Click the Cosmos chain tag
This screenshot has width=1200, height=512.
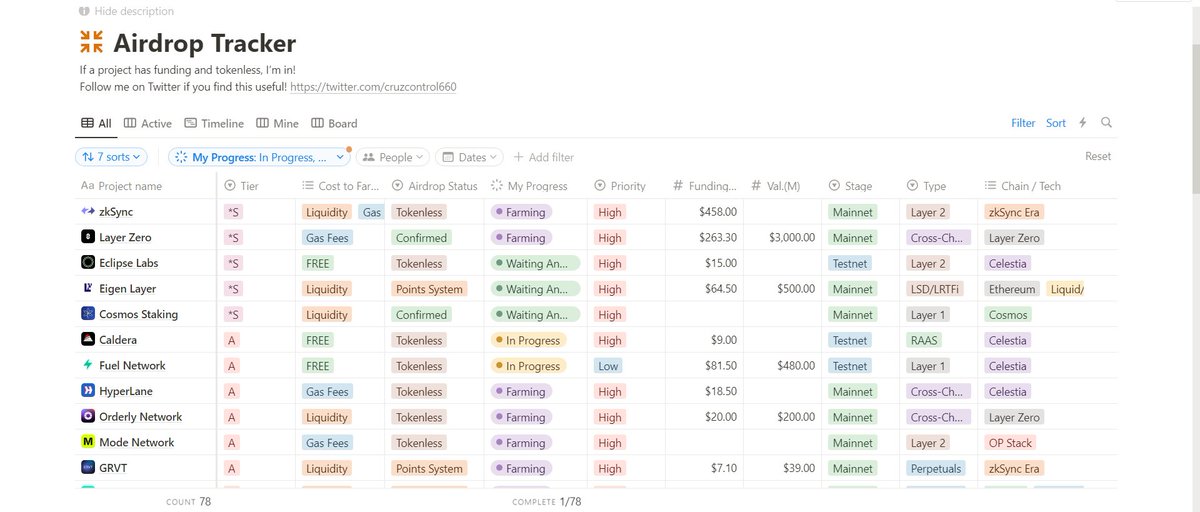pos(1008,314)
